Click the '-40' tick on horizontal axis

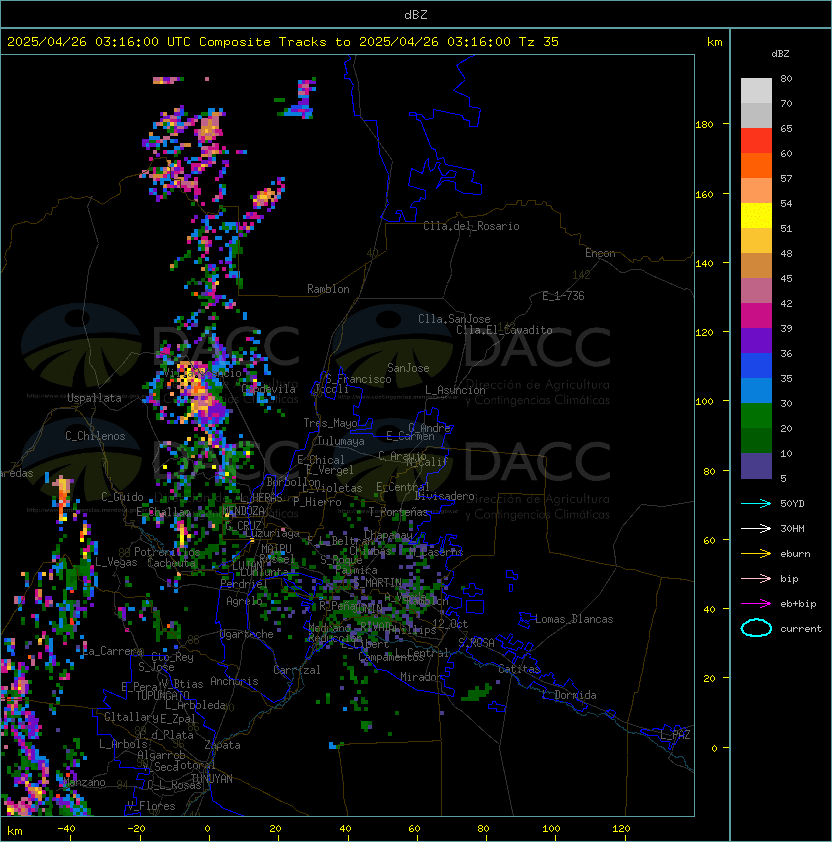pos(66,829)
